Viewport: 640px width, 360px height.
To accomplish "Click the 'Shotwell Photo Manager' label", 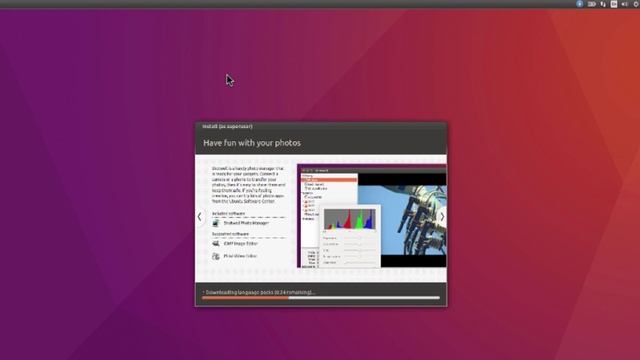I will (246, 223).
